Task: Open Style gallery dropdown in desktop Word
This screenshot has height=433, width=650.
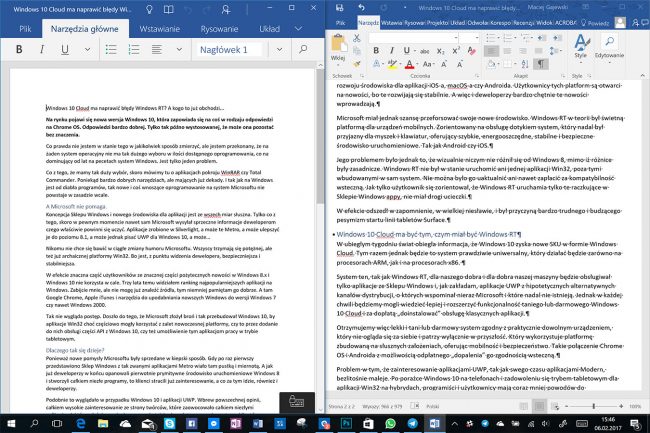Action: tap(581, 48)
